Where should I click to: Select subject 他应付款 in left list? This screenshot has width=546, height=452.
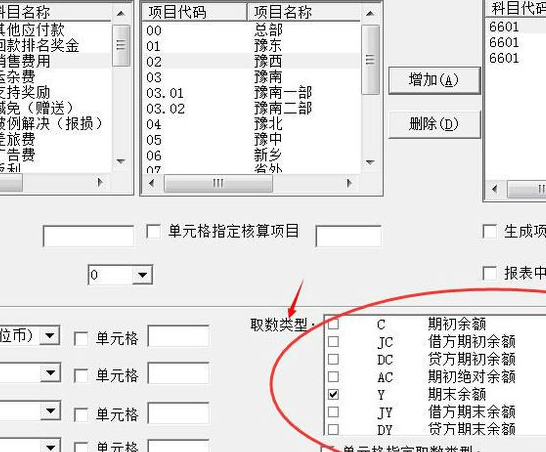[55, 30]
